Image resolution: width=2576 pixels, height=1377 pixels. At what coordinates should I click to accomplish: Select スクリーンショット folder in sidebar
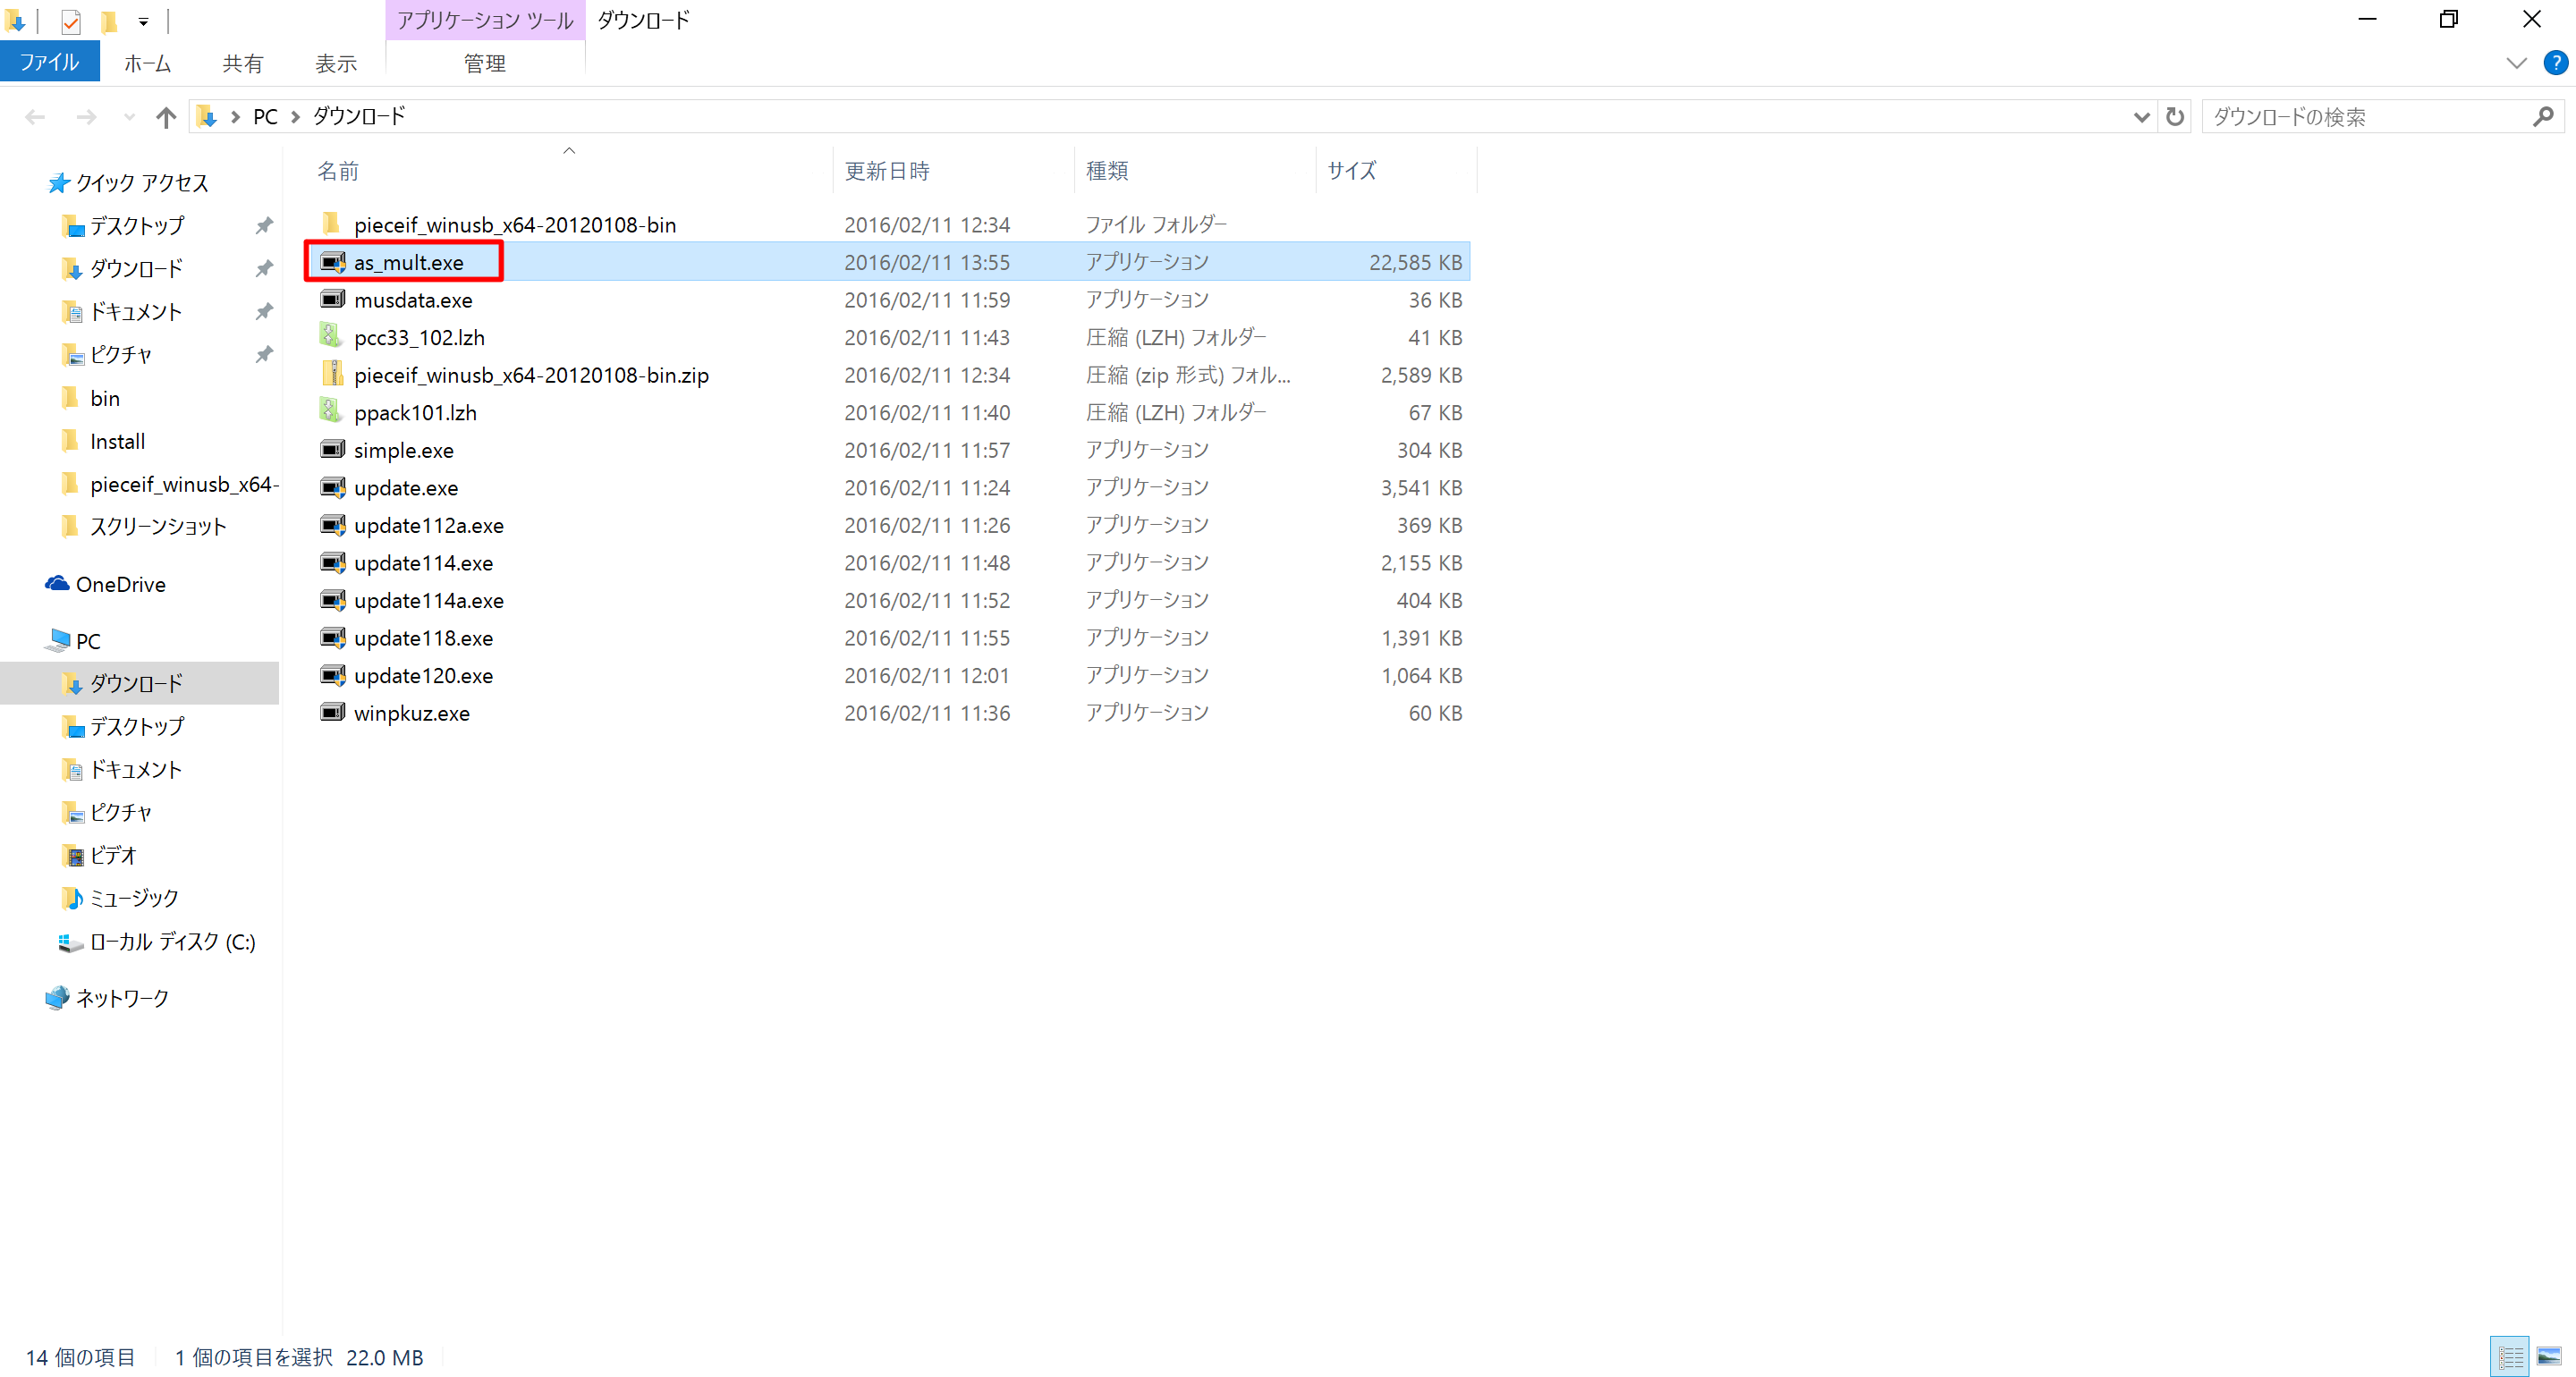(158, 527)
